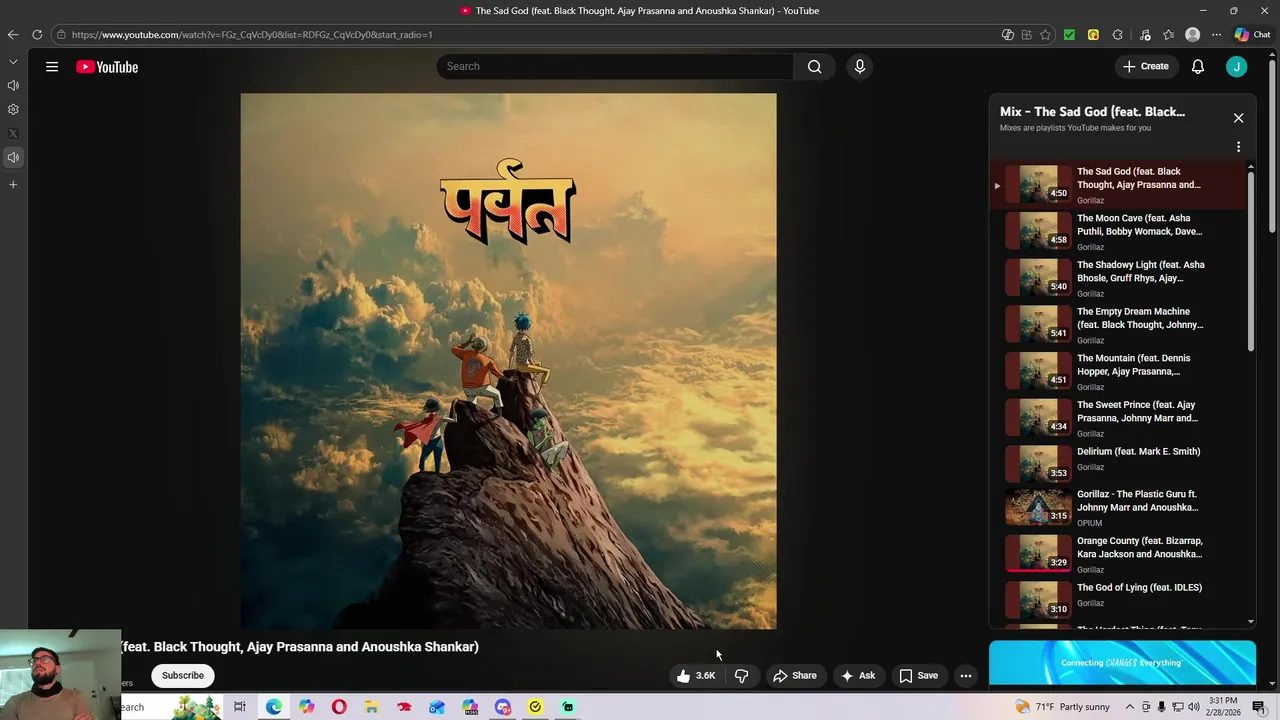Like the video with the thumbs-up button
1280x720 pixels.
(695, 676)
